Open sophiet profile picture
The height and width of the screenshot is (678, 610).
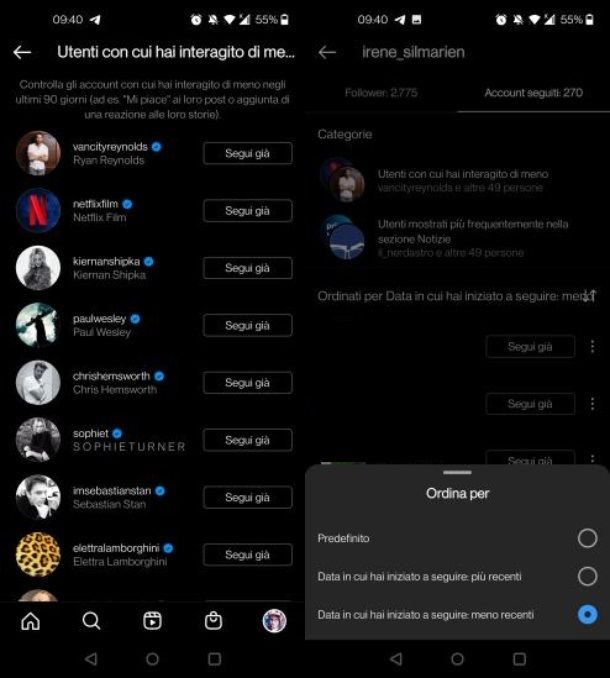38,440
